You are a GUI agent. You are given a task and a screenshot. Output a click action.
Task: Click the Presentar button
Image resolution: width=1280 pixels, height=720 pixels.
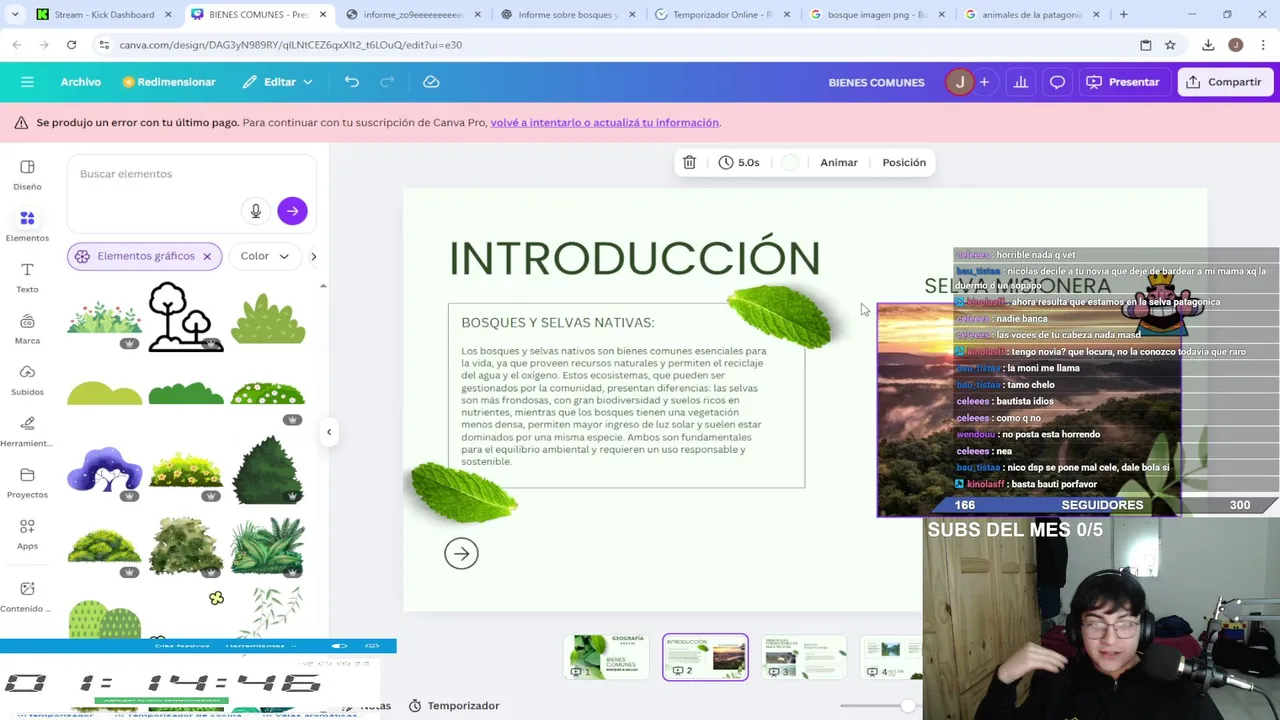(x=1123, y=82)
